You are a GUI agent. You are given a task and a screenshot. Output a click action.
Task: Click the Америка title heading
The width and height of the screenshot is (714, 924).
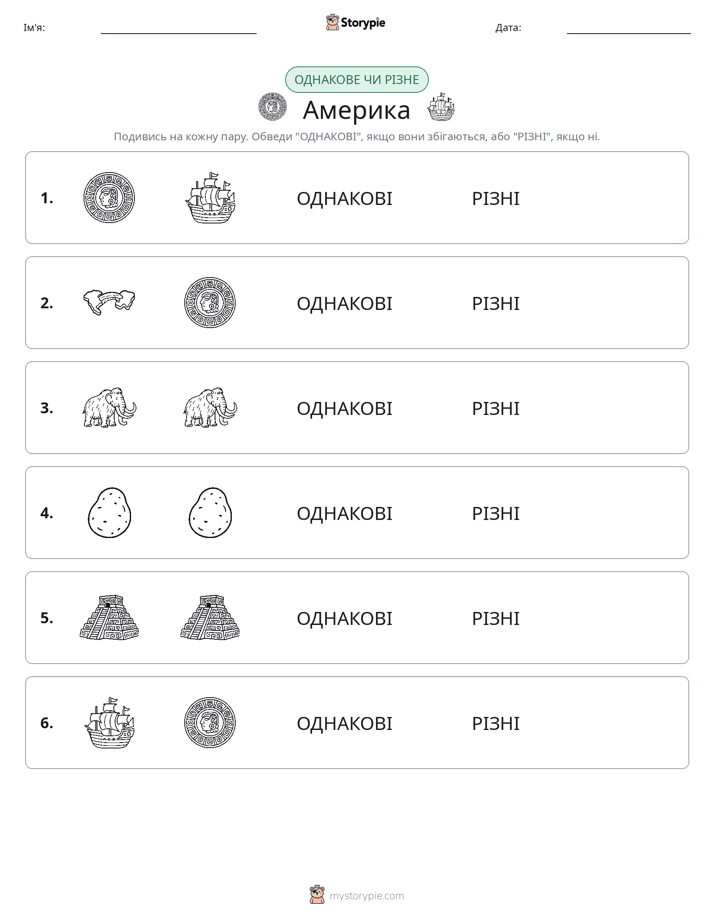[356, 110]
